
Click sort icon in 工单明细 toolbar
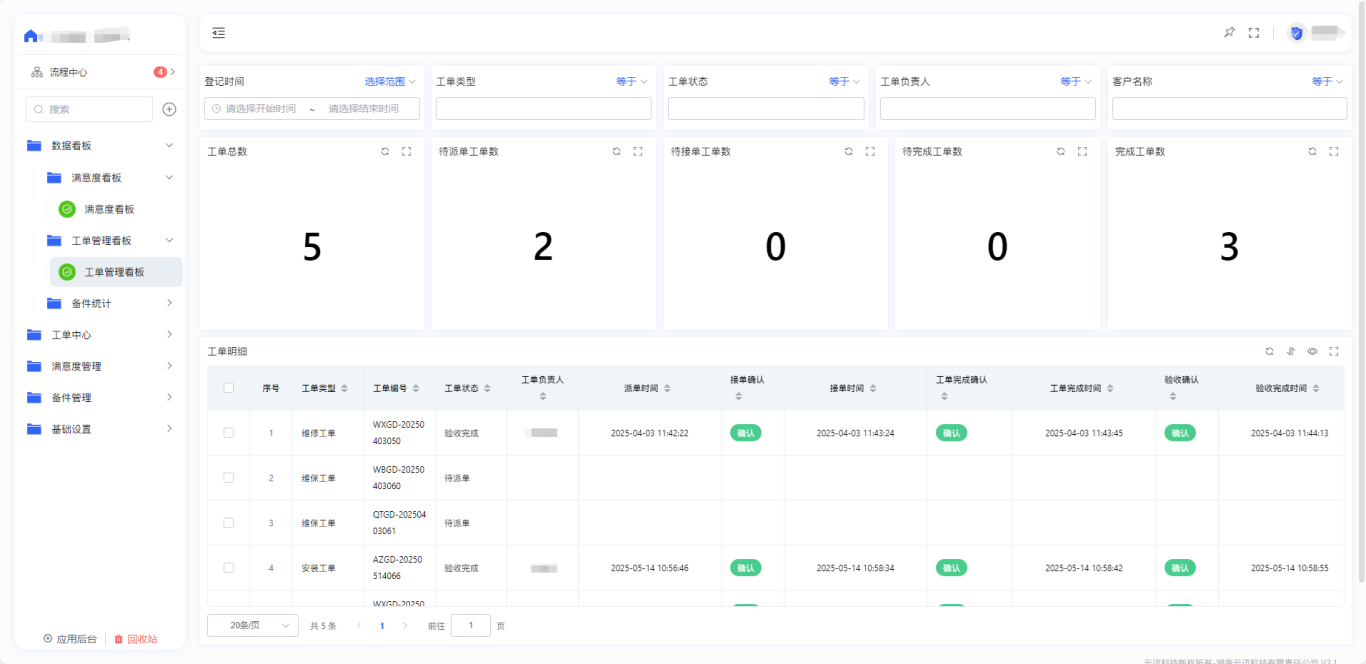(1290, 351)
